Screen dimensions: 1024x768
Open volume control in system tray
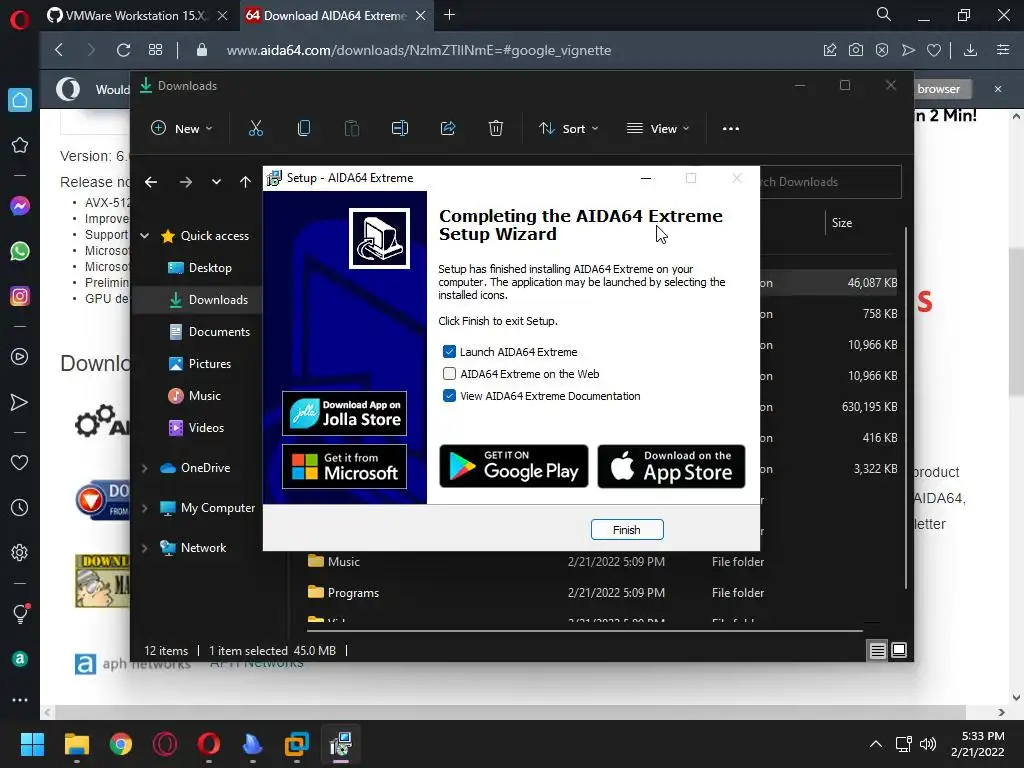pyautogui.click(x=927, y=744)
